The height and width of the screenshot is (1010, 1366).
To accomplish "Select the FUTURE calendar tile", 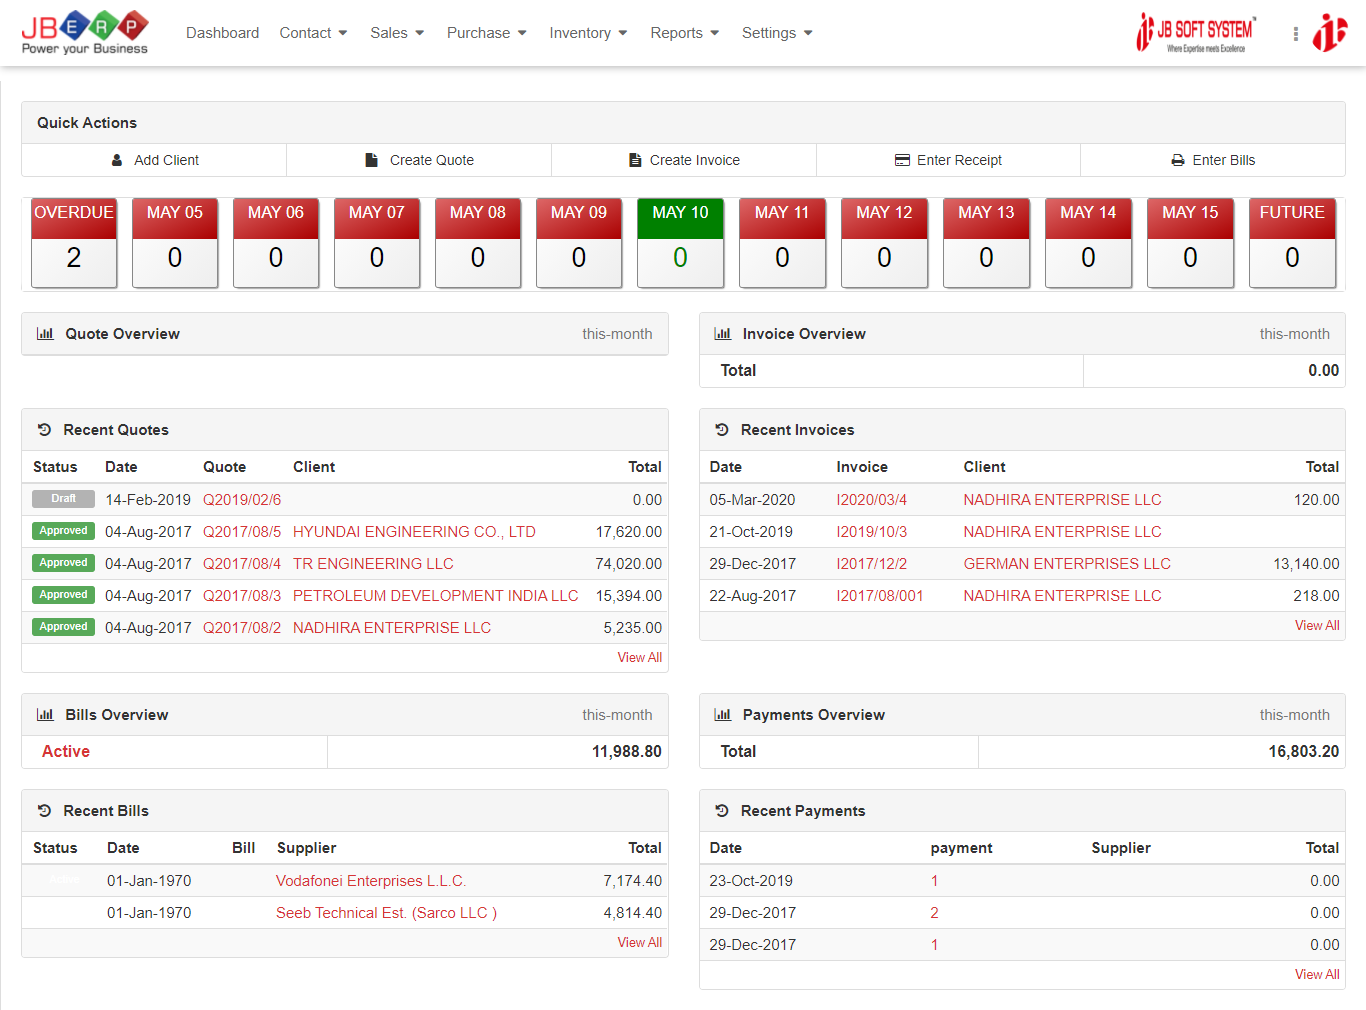I will coord(1292,243).
